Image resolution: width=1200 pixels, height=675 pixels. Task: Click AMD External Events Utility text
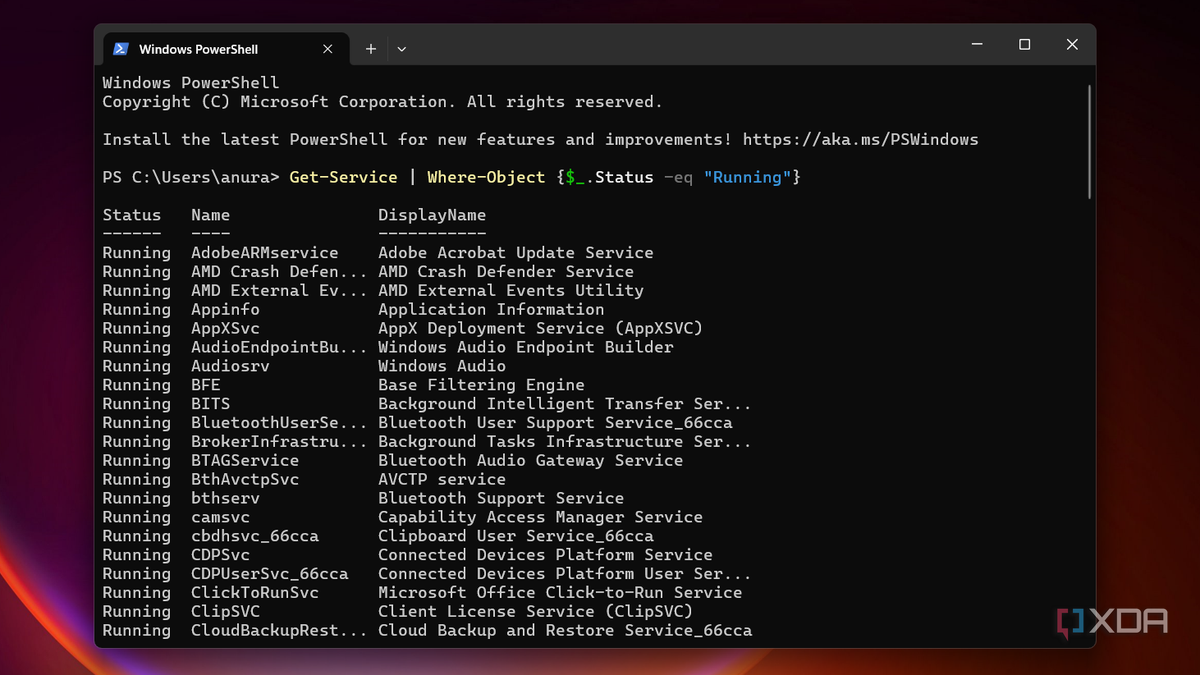click(x=510, y=291)
